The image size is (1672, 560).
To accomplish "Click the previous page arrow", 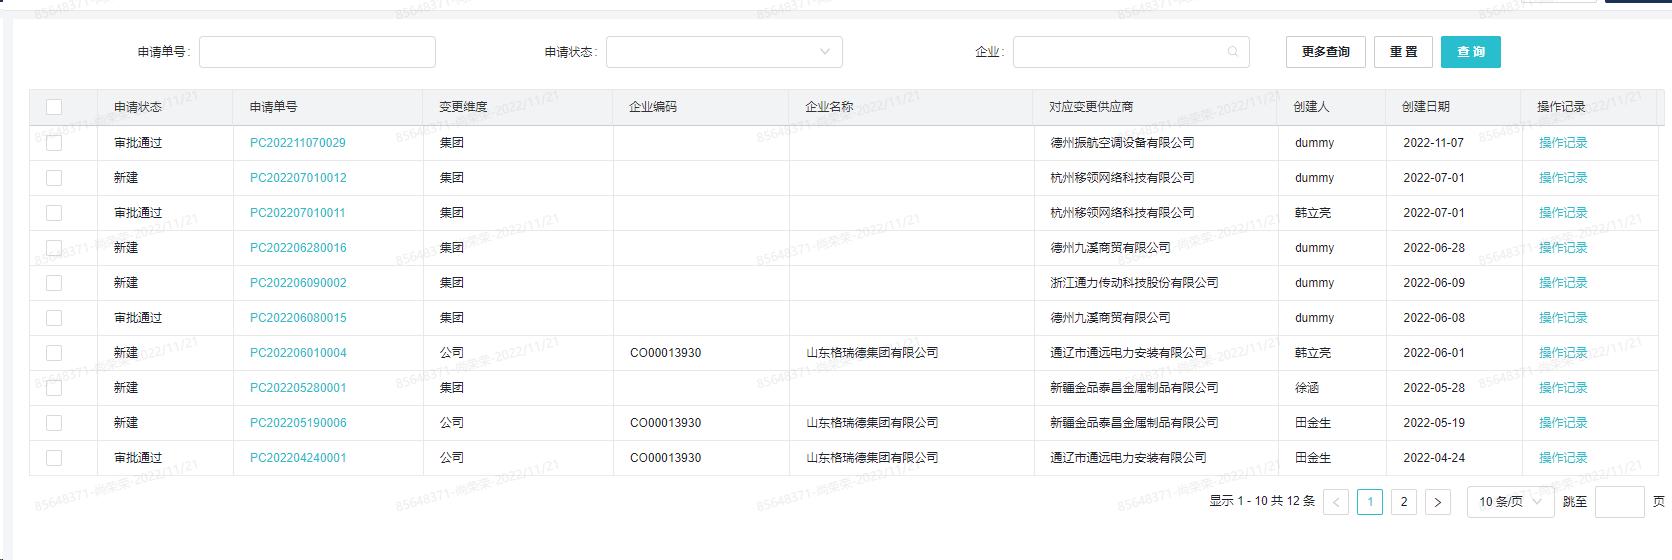I will coord(1336,502).
